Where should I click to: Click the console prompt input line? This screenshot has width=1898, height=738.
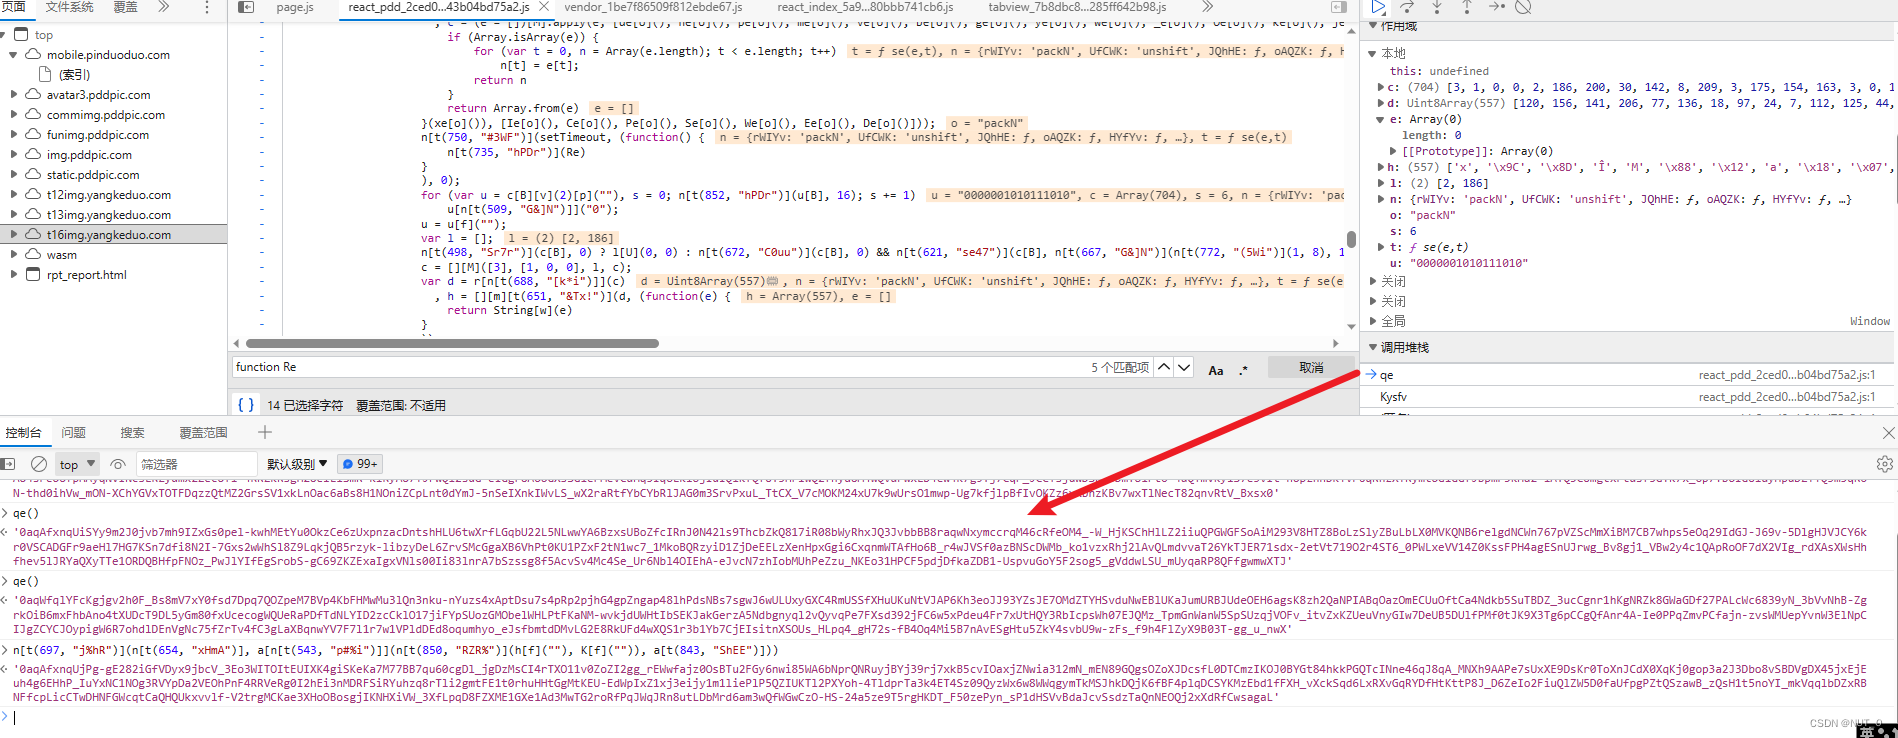pyautogui.click(x=950, y=717)
